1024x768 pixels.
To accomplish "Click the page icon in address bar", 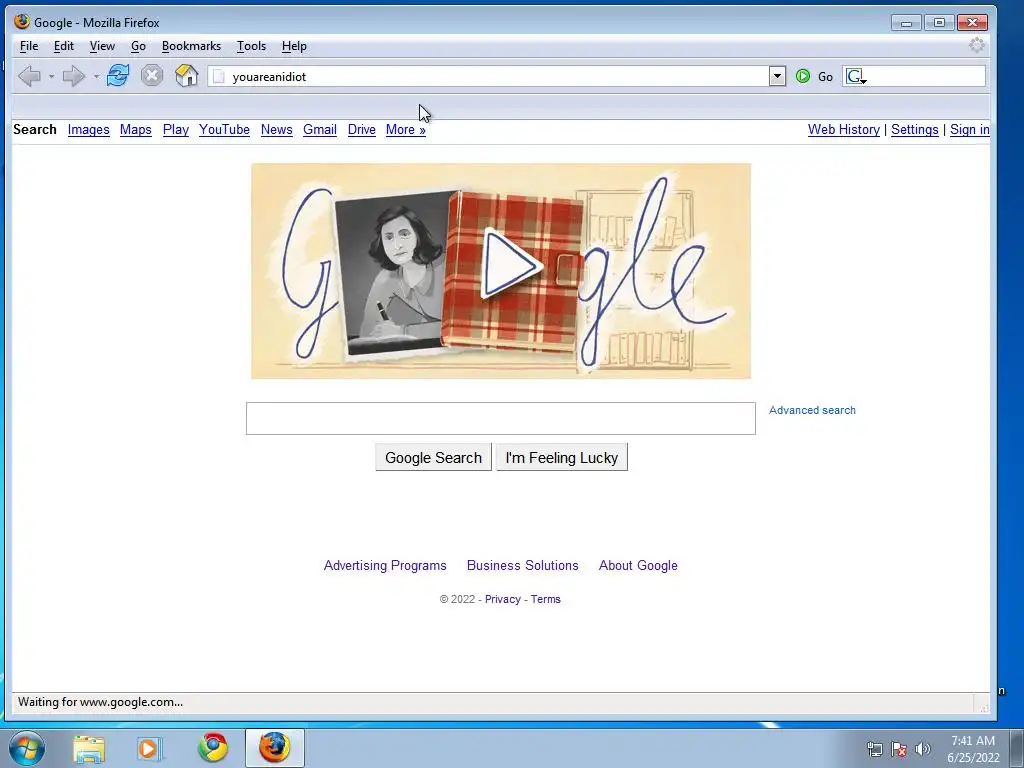I will (219, 77).
